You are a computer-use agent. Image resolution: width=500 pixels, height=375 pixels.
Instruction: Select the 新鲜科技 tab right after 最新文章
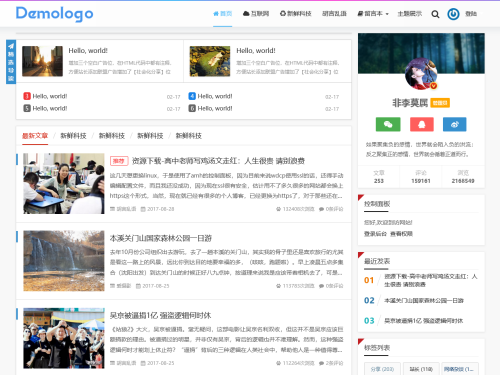pos(73,136)
